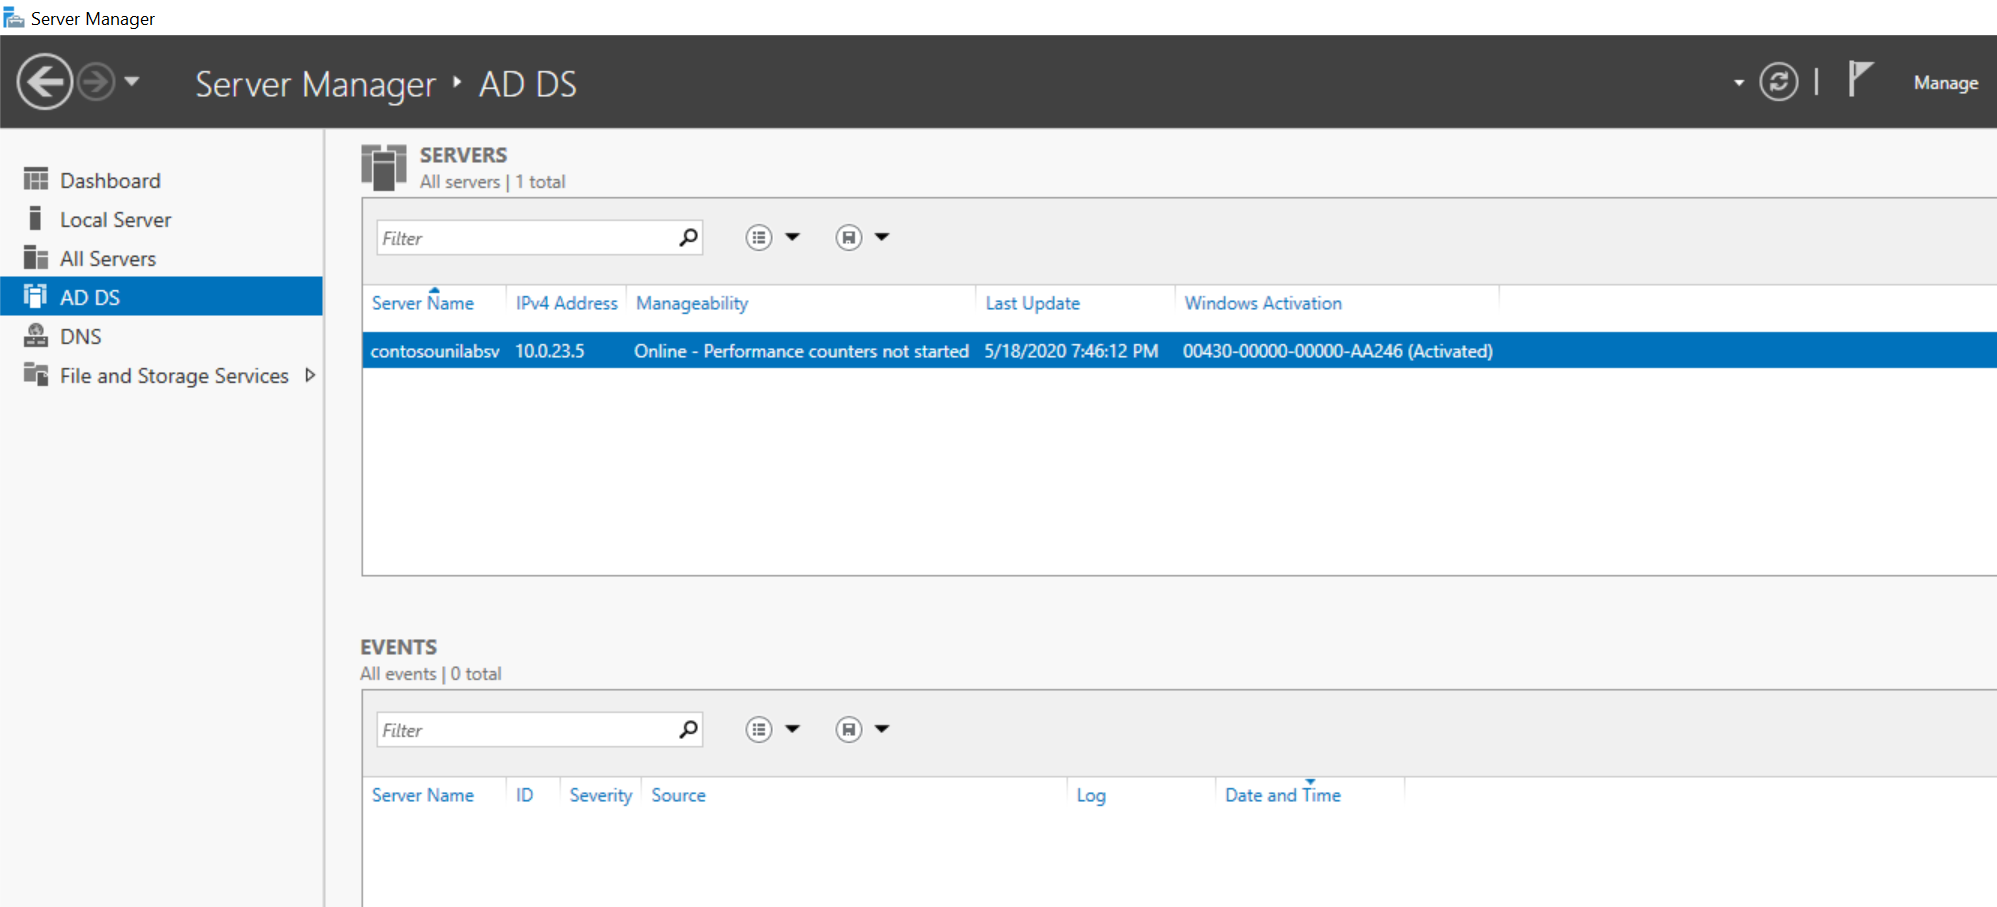
Task: Click 'Online - Performance counters not started'
Action: pos(801,351)
